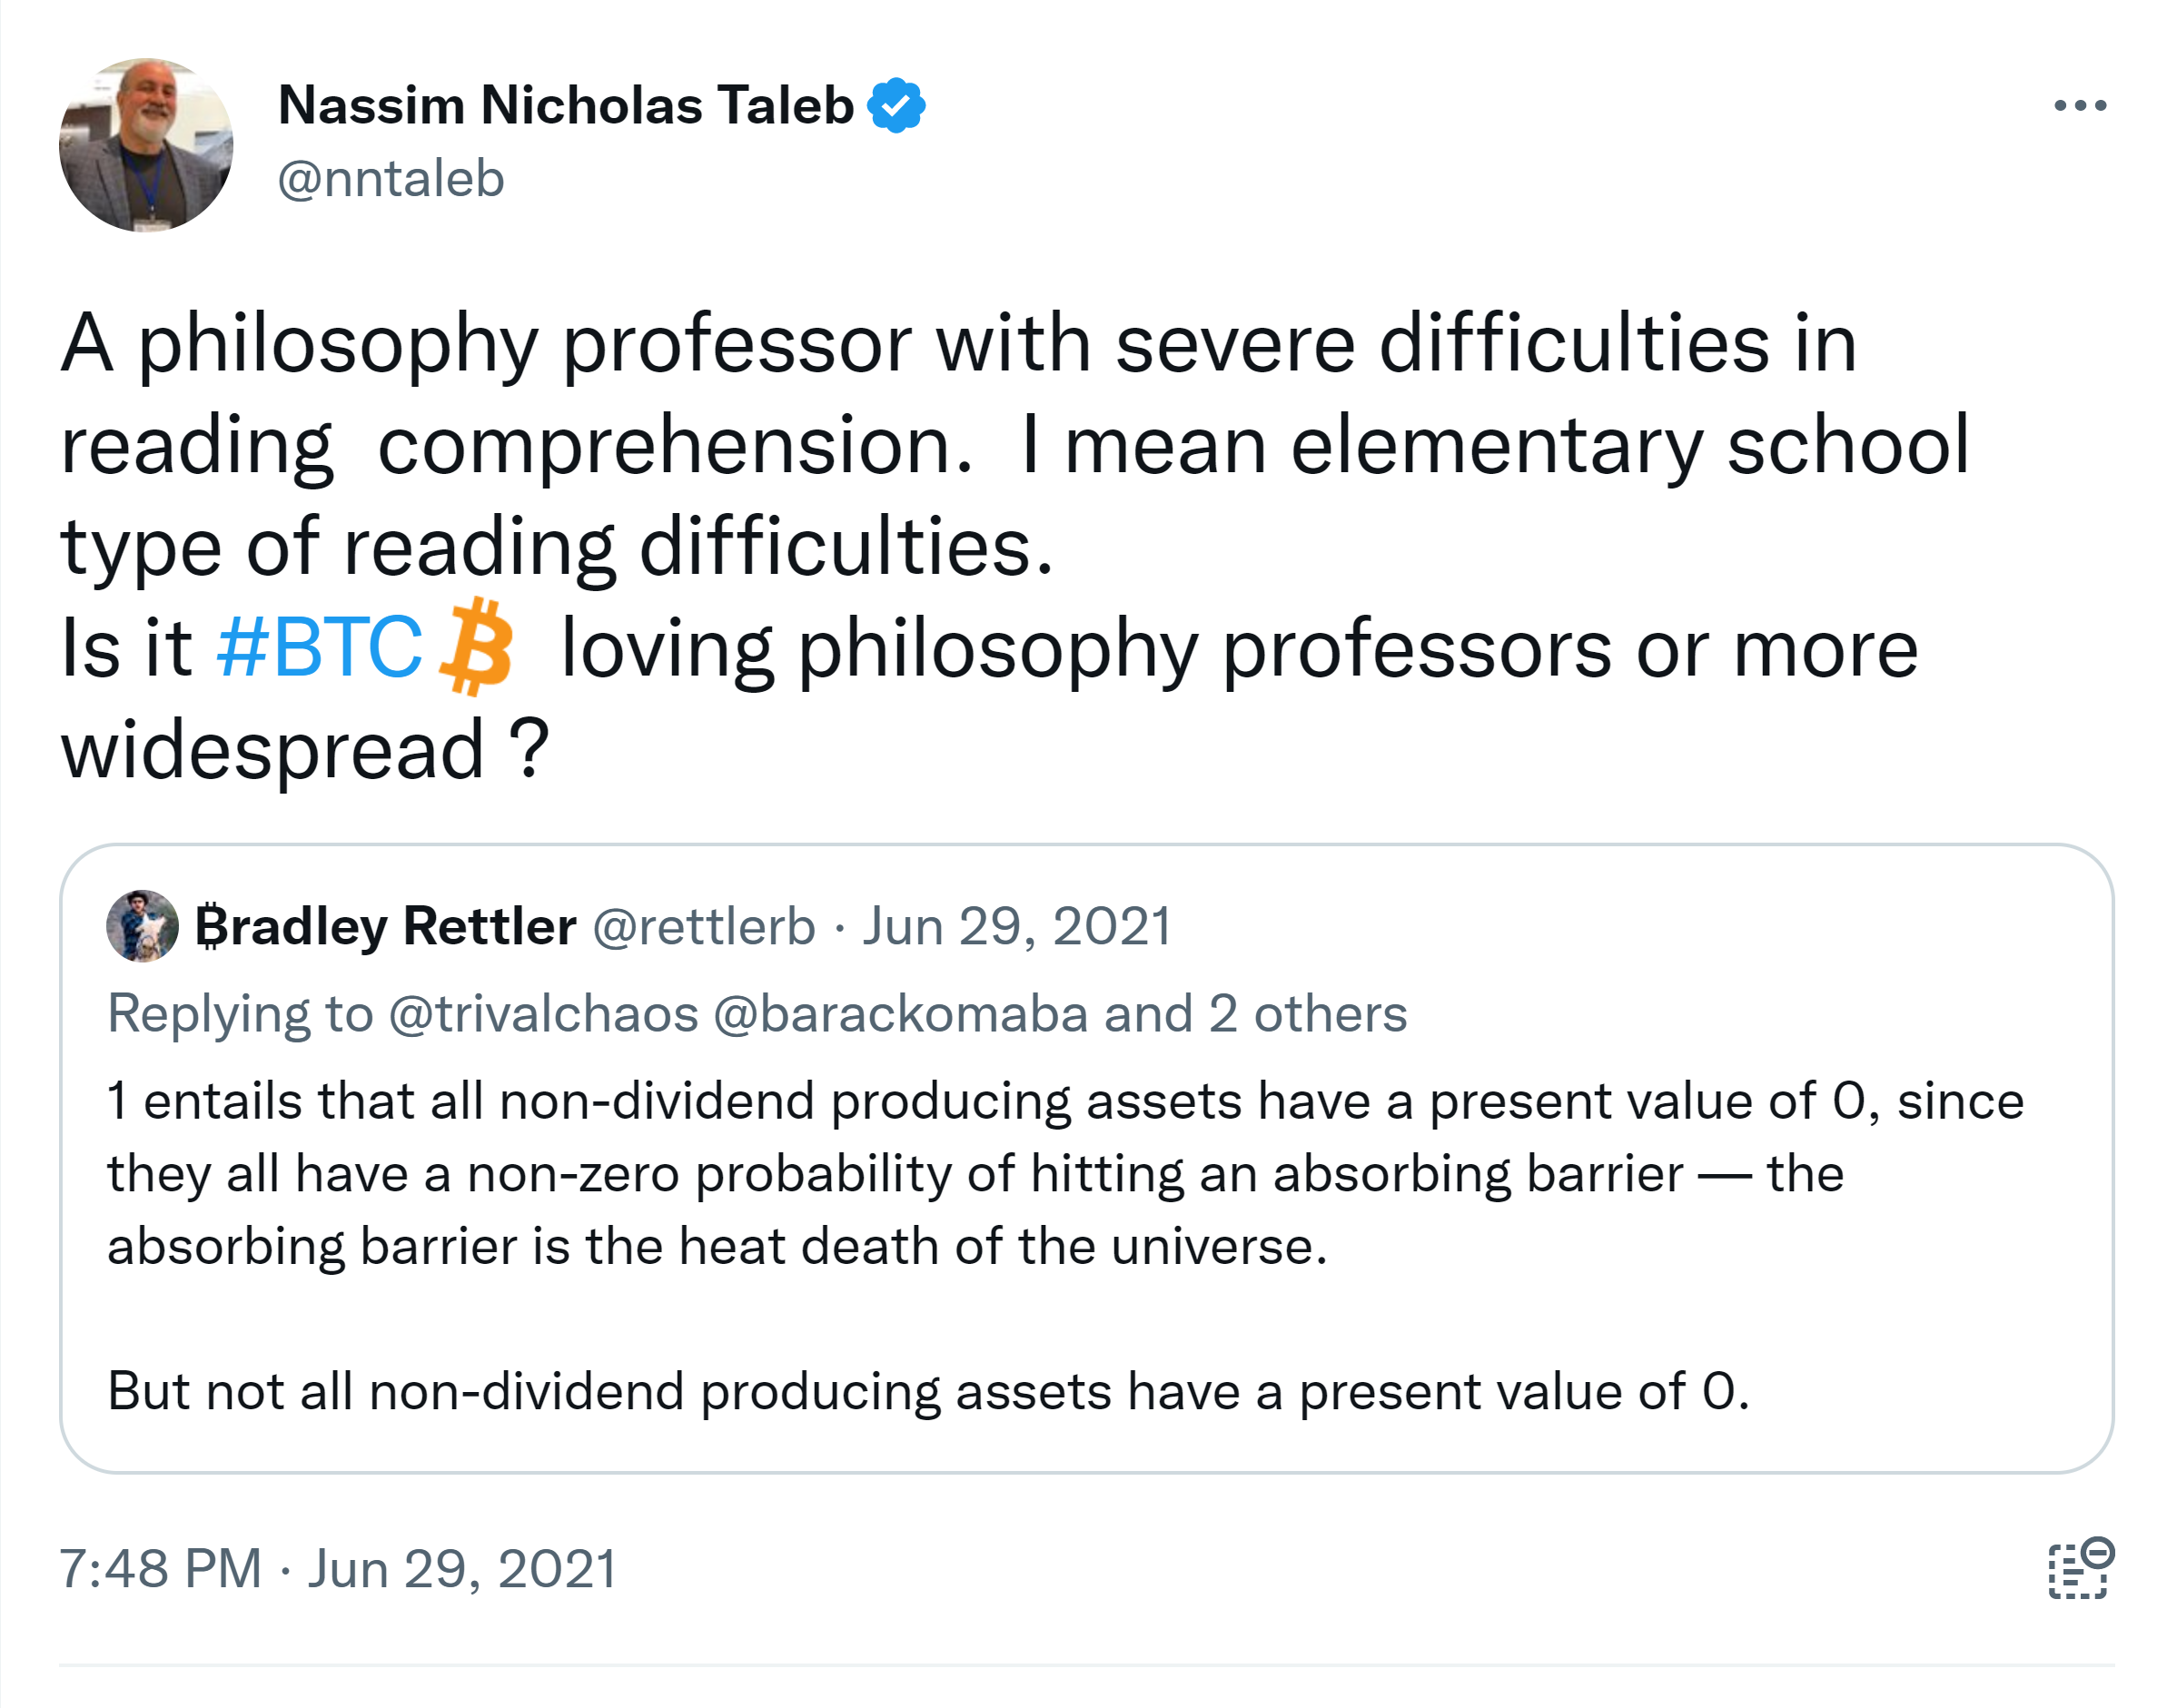Open the three-dot more options menu
This screenshot has height=1708, width=2167.
click(x=2079, y=105)
